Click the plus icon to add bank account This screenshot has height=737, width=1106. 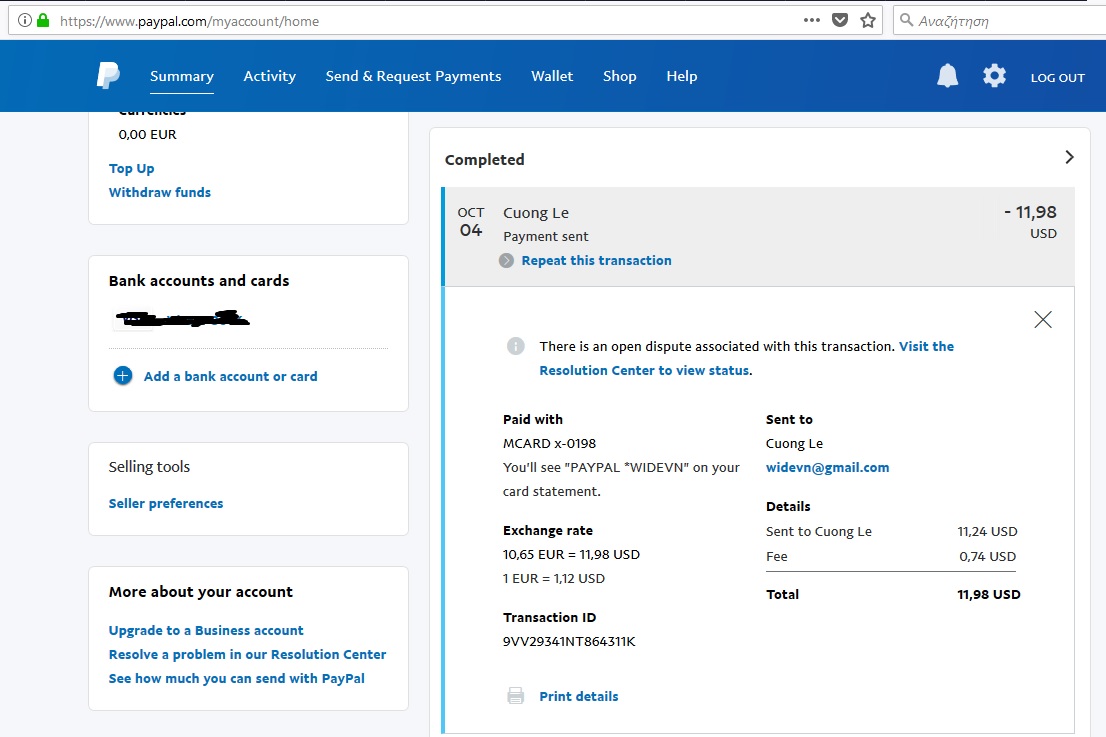pyautogui.click(x=123, y=375)
